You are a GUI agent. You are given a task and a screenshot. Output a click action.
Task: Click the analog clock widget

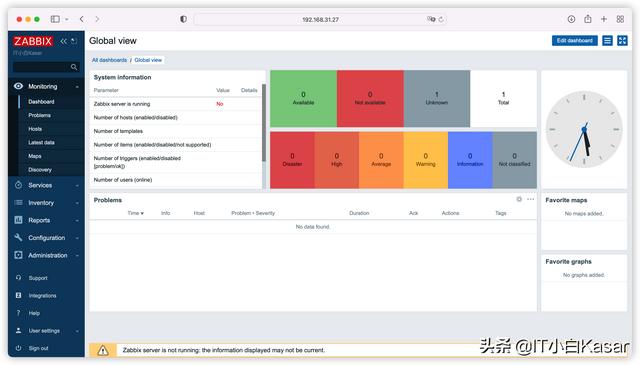[584, 129]
